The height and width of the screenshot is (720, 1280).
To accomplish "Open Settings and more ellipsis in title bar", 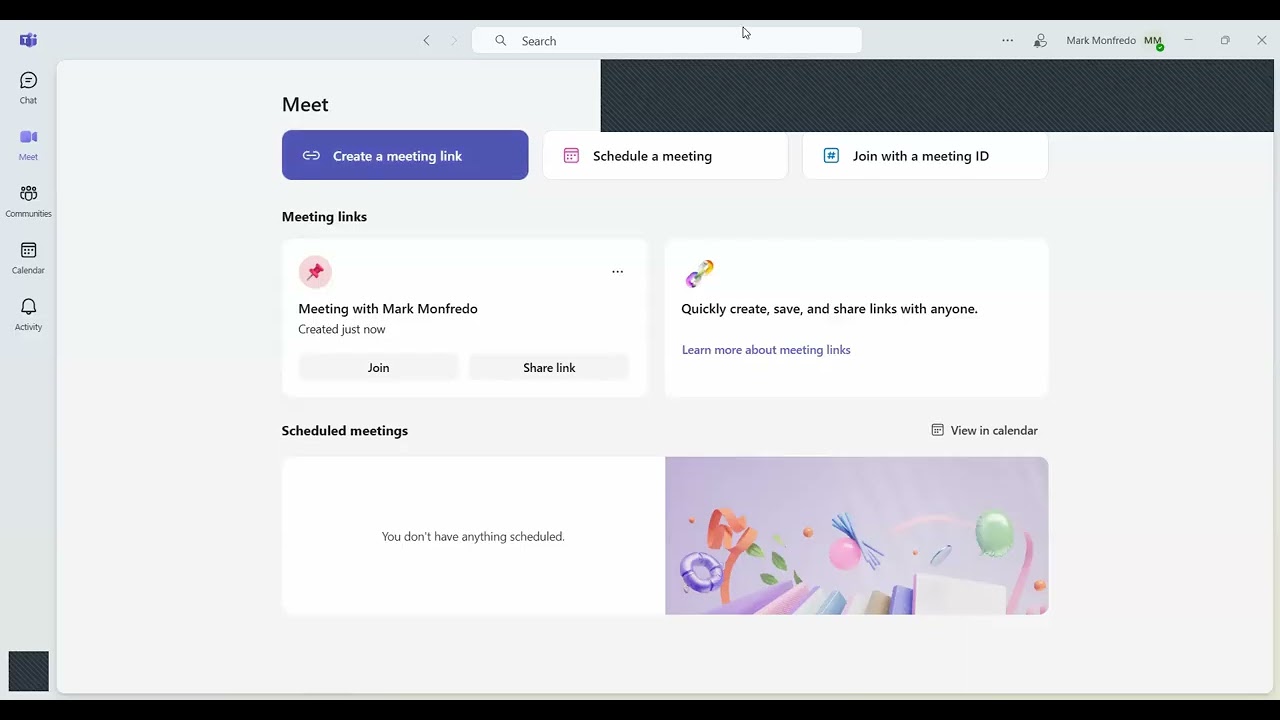I will coord(1007,41).
